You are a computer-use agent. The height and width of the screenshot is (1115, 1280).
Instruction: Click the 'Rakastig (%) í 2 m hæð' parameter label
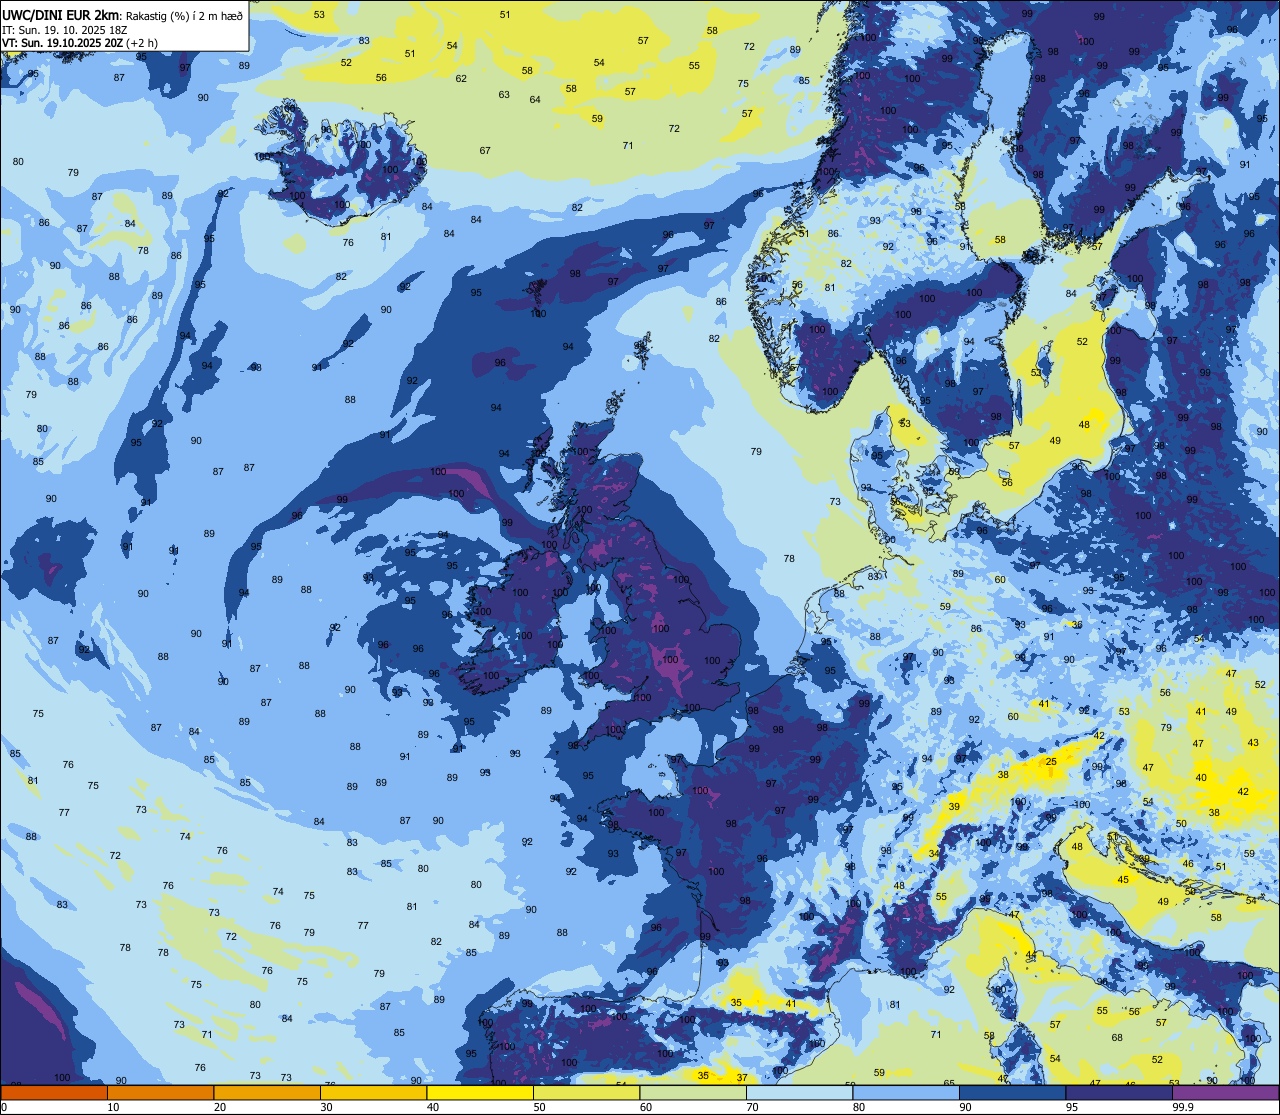(x=185, y=15)
